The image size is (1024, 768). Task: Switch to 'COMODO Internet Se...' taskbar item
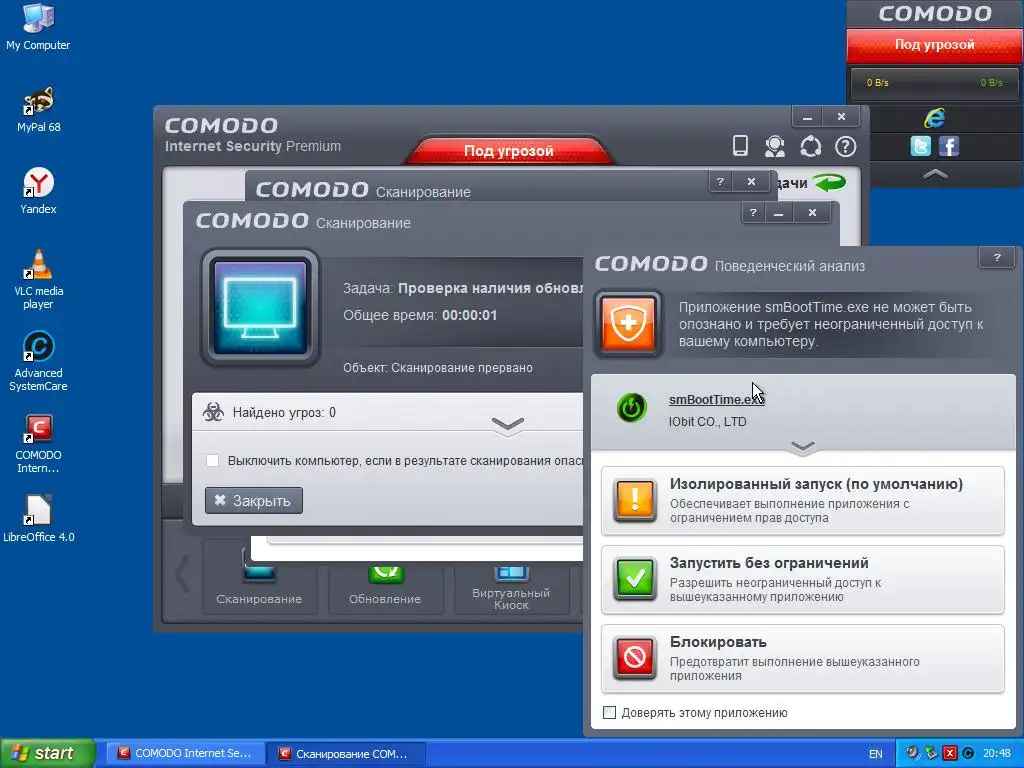(185, 753)
